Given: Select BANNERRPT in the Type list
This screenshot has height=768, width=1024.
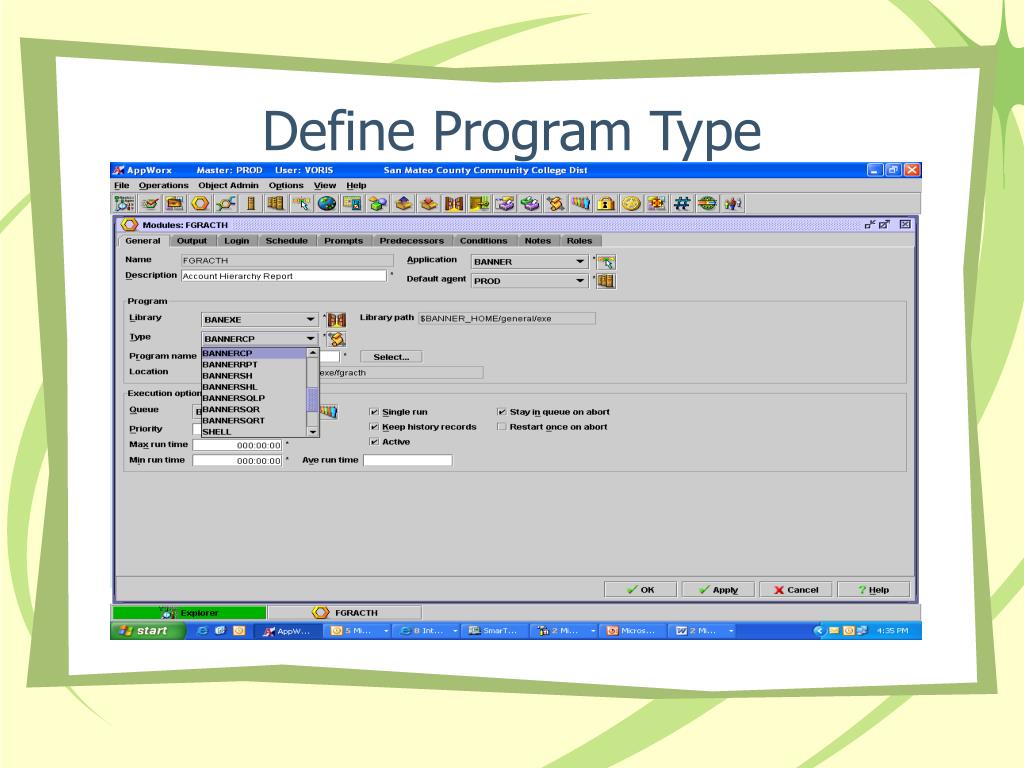Looking at the screenshot, I should coord(254,364).
